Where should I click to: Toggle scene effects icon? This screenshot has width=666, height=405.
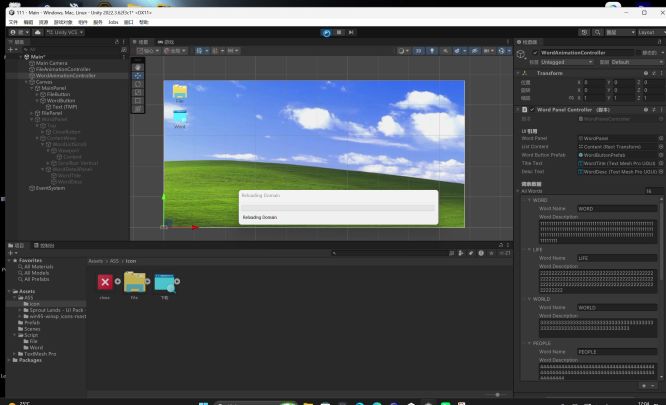(459, 51)
